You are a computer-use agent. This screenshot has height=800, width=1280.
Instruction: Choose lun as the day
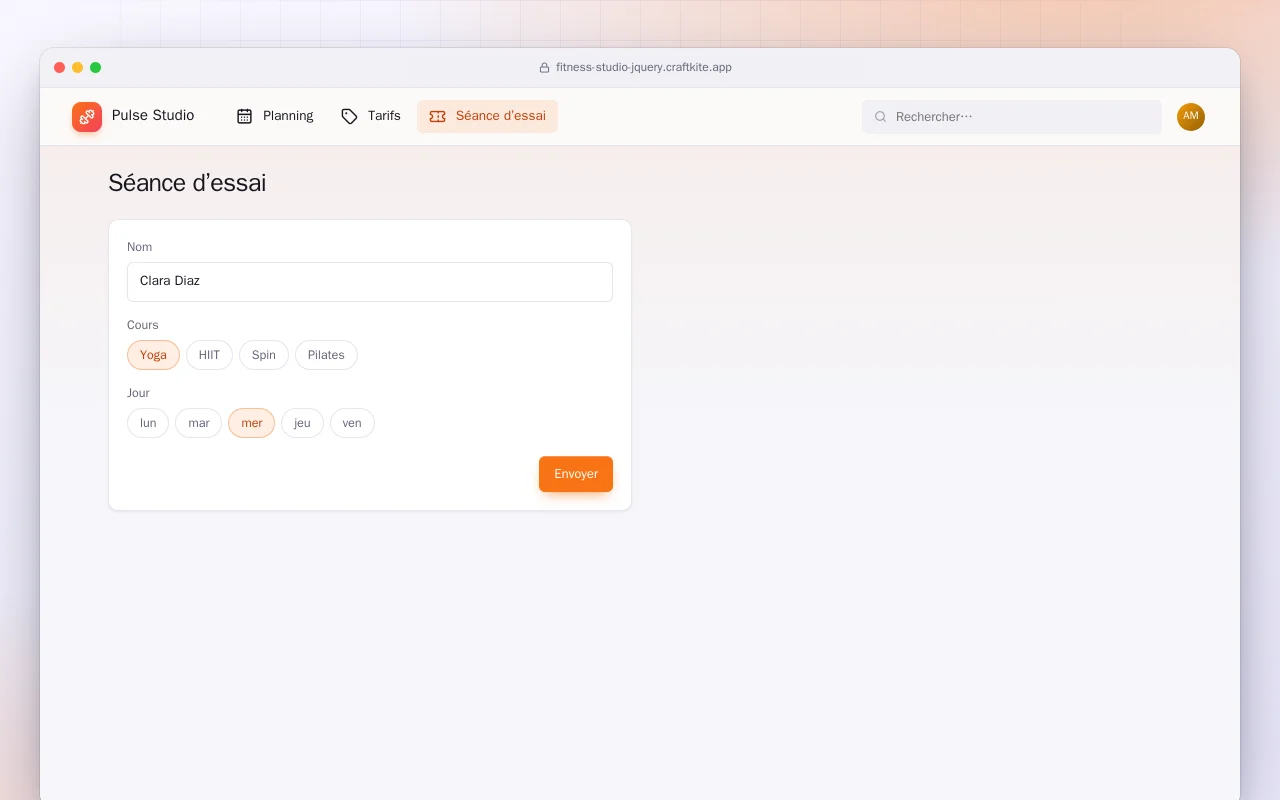(148, 423)
